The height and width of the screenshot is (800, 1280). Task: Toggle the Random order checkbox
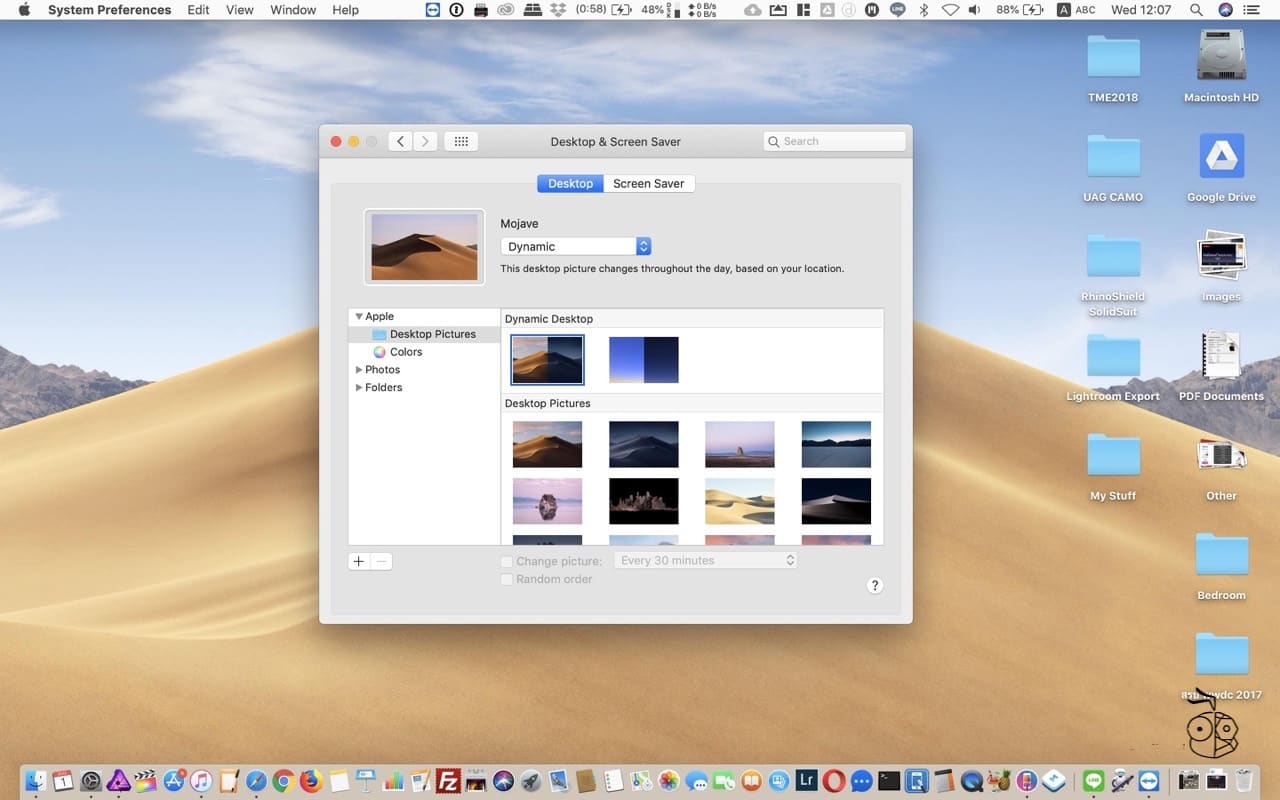coord(507,580)
